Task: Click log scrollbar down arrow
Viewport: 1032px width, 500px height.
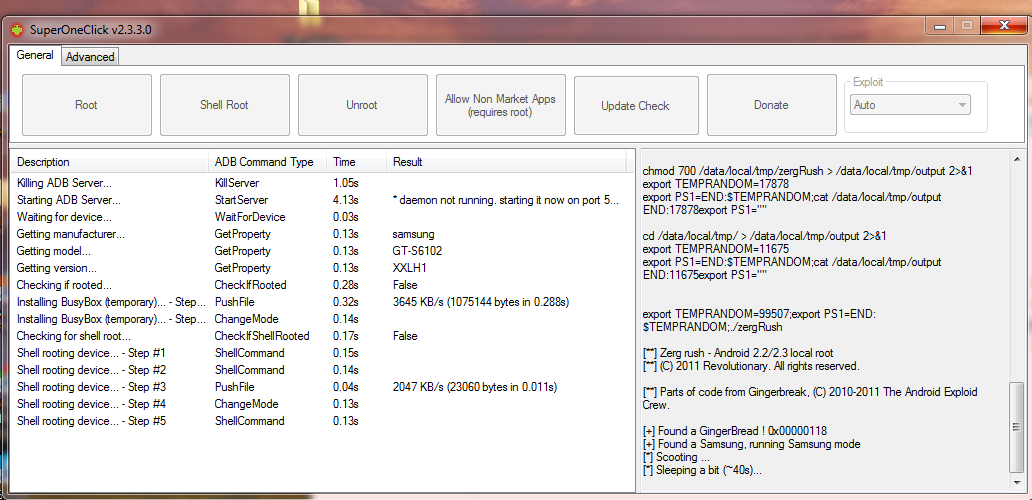Action: [x=1016, y=484]
